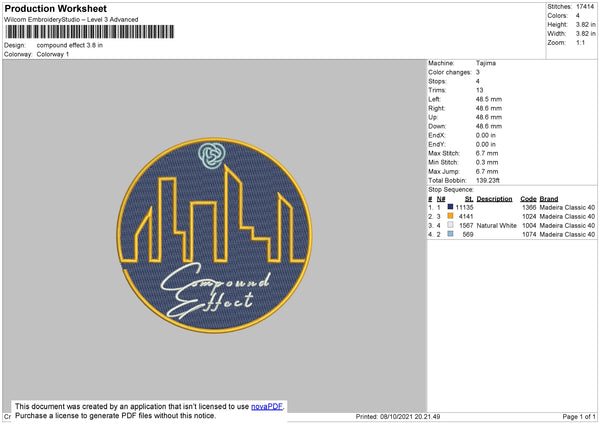Select EndX value 0.00 in
600x424 pixels.
[x=486, y=135]
